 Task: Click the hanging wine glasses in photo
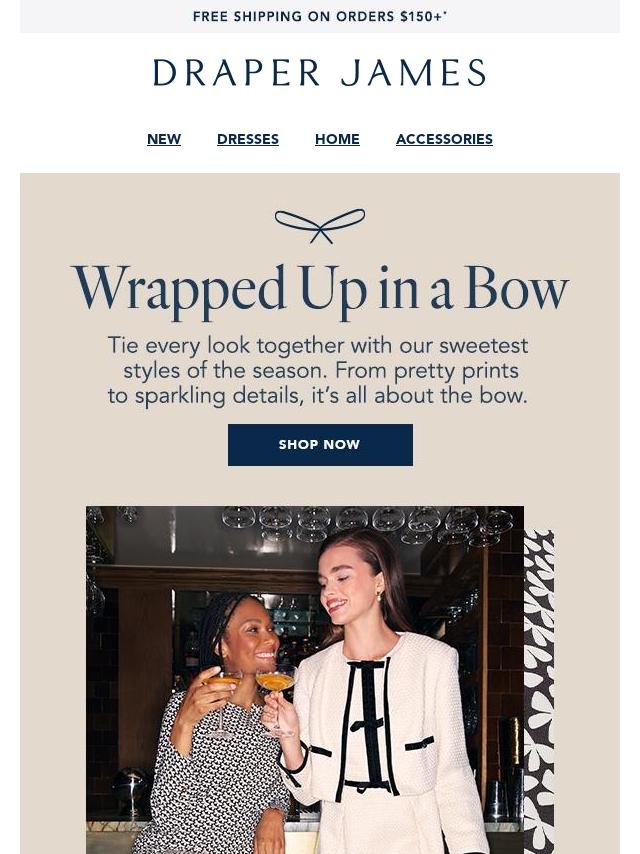[368, 524]
